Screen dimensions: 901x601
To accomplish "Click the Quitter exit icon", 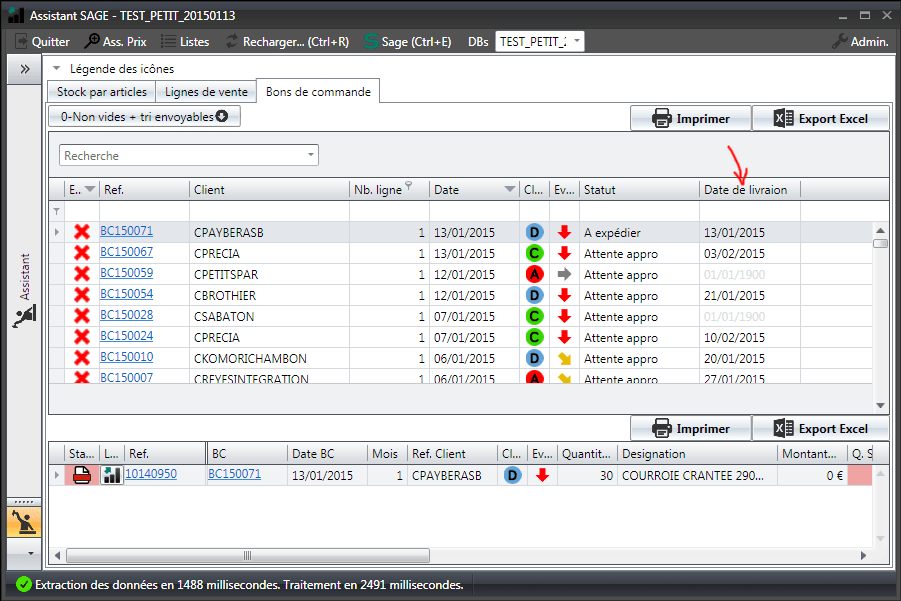I will pos(21,41).
